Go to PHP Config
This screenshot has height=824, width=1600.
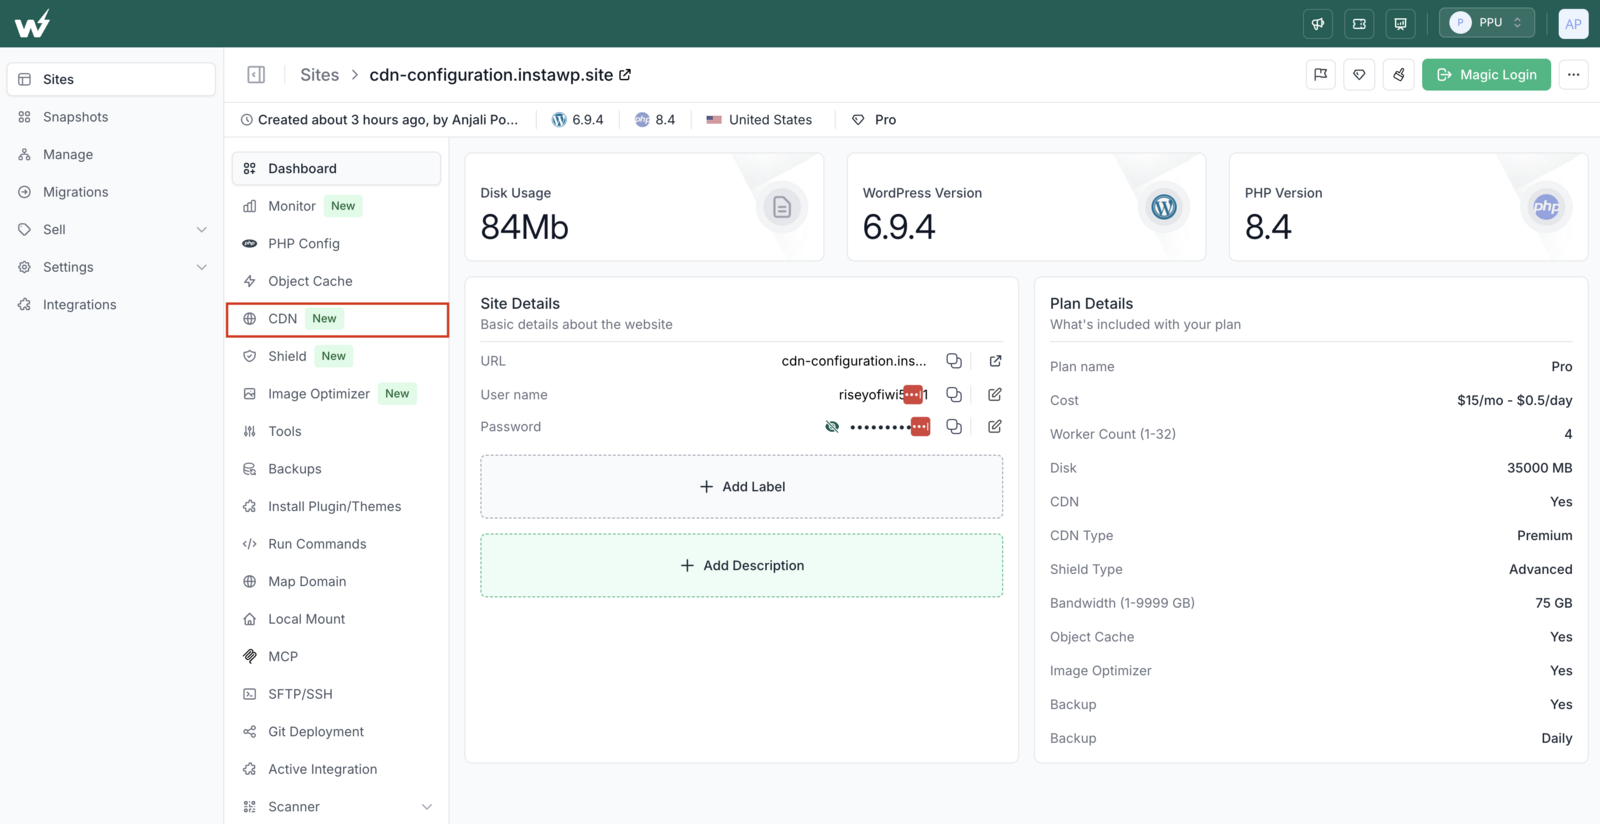tap(336, 244)
